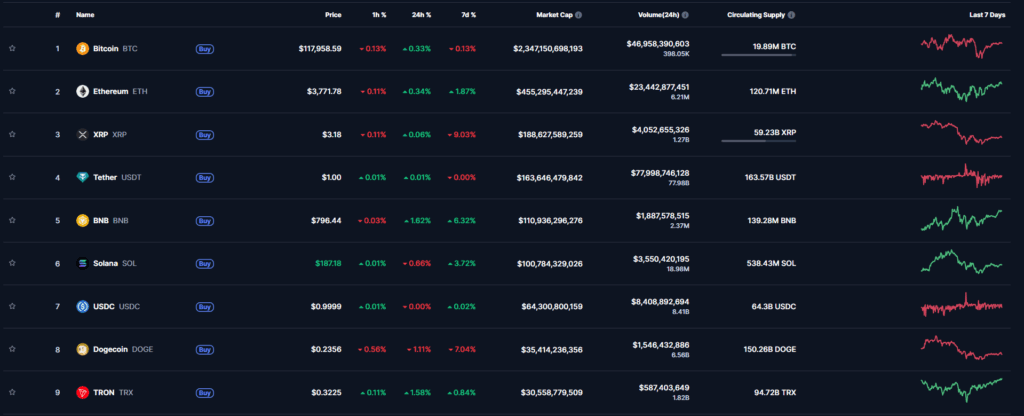
Task: Click Buy next to Solana
Action: point(204,263)
